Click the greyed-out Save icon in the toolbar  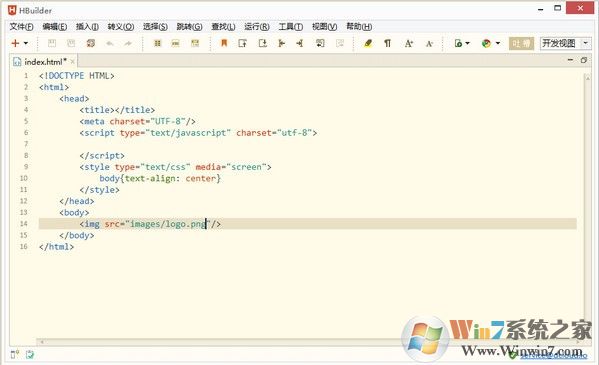[x=52, y=43]
